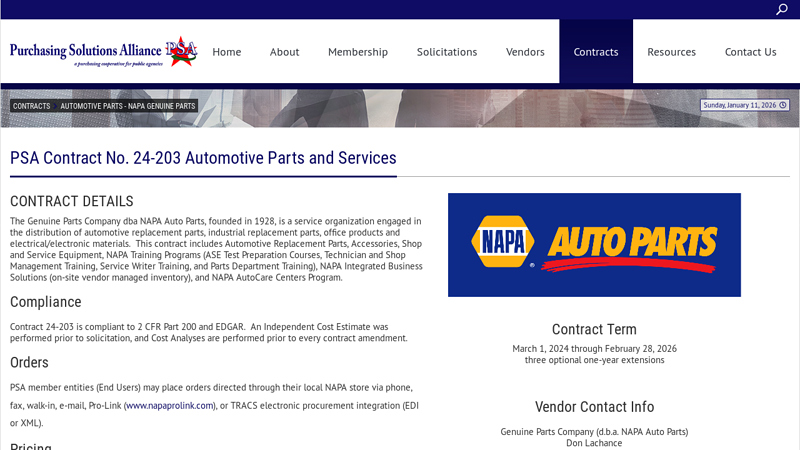
Task: Click "three optional one-year extensions" text
Action: (x=594, y=360)
